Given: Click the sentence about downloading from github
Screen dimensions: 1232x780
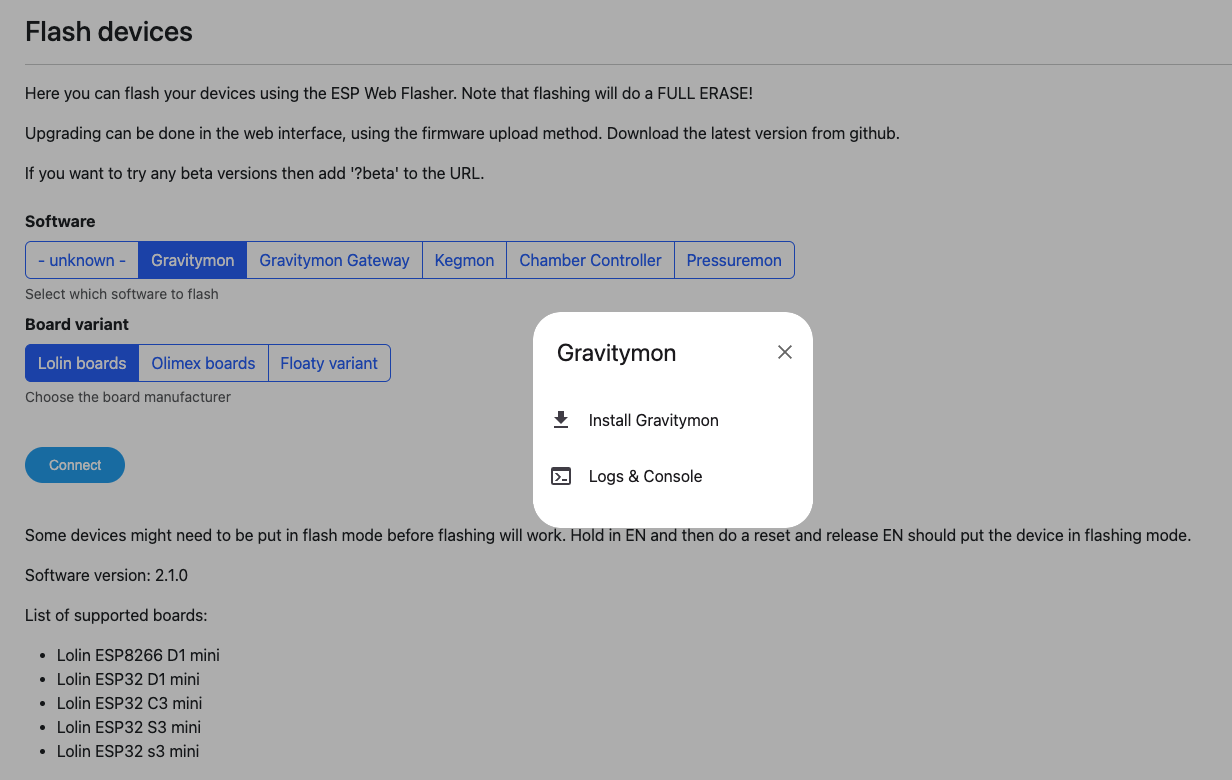Looking at the screenshot, I should click(x=462, y=133).
